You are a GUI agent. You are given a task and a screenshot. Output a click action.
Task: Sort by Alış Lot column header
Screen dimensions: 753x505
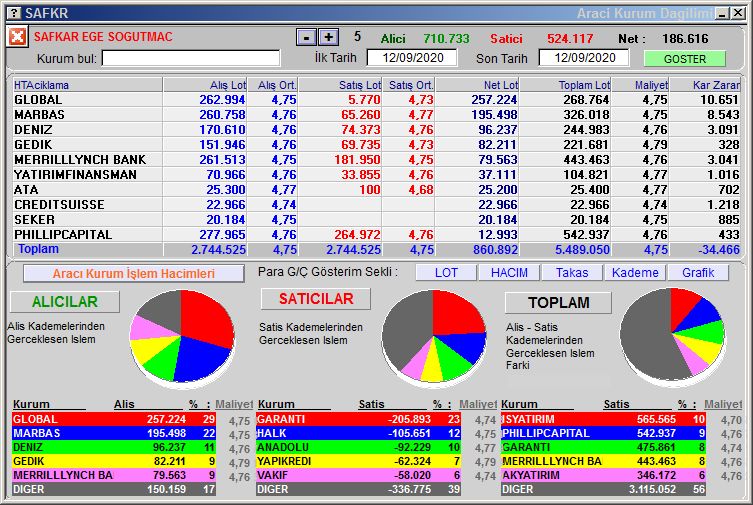(x=206, y=85)
